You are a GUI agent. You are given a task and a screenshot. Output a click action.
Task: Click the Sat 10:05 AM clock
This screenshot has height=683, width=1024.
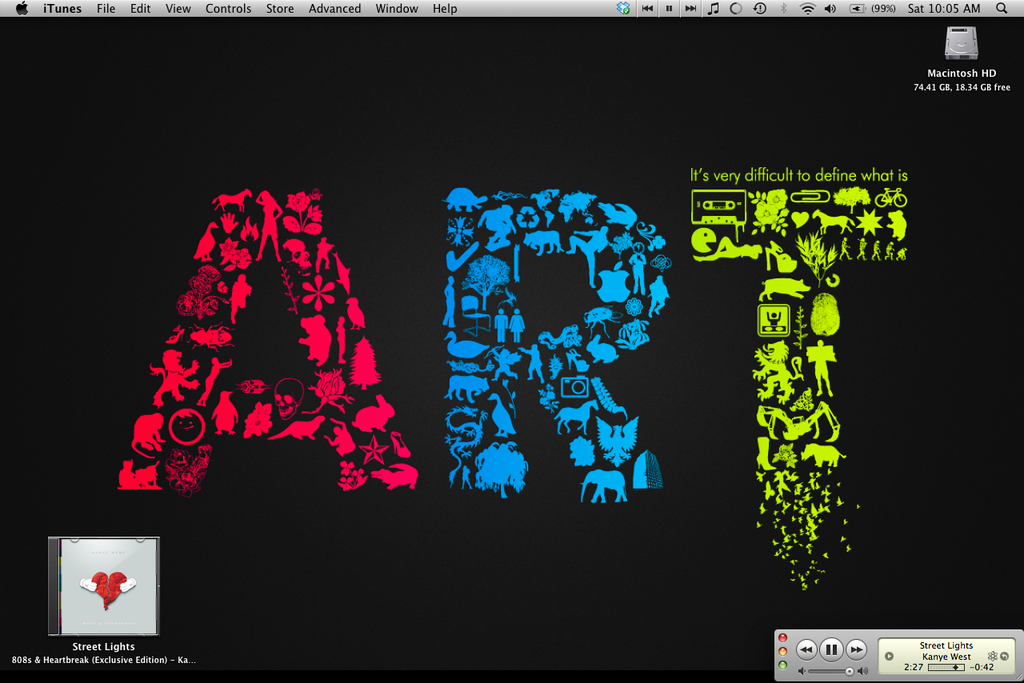944,8
